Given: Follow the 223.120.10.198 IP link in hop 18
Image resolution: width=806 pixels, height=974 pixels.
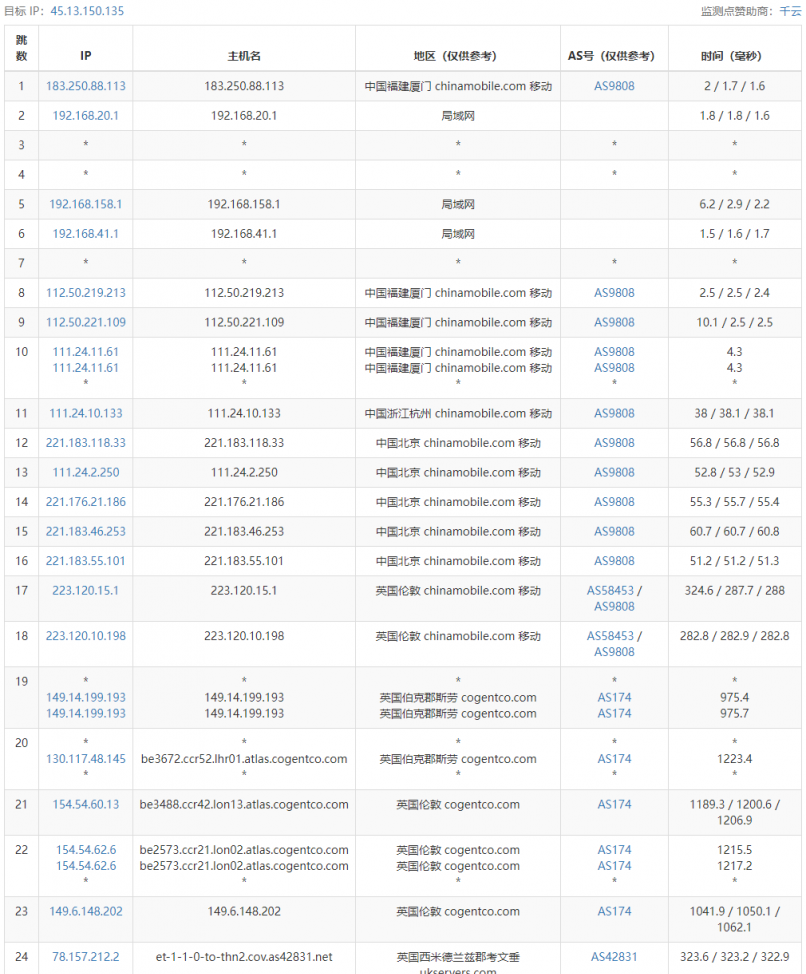Looking at the screenshot, I should (86, 636).
